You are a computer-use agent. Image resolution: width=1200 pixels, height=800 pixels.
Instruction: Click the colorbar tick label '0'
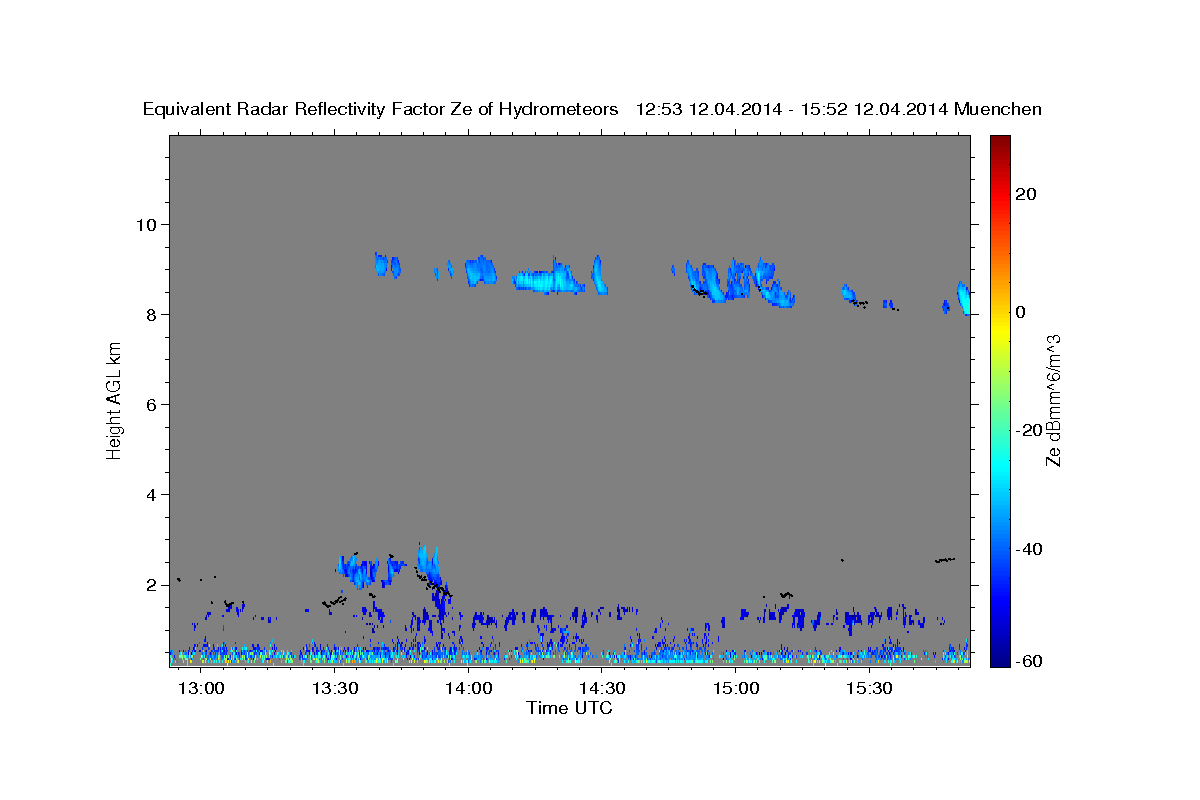click(1020, 312)
